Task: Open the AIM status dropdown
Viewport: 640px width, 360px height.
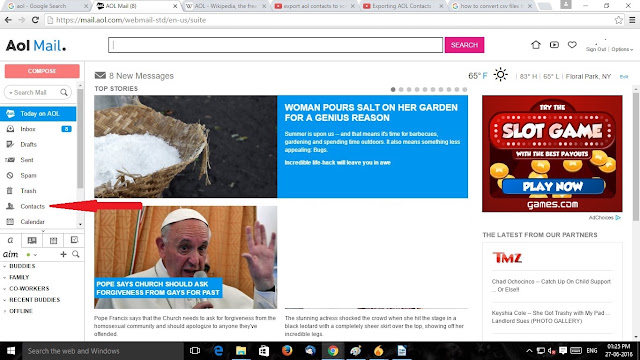Action: [32, 255]
